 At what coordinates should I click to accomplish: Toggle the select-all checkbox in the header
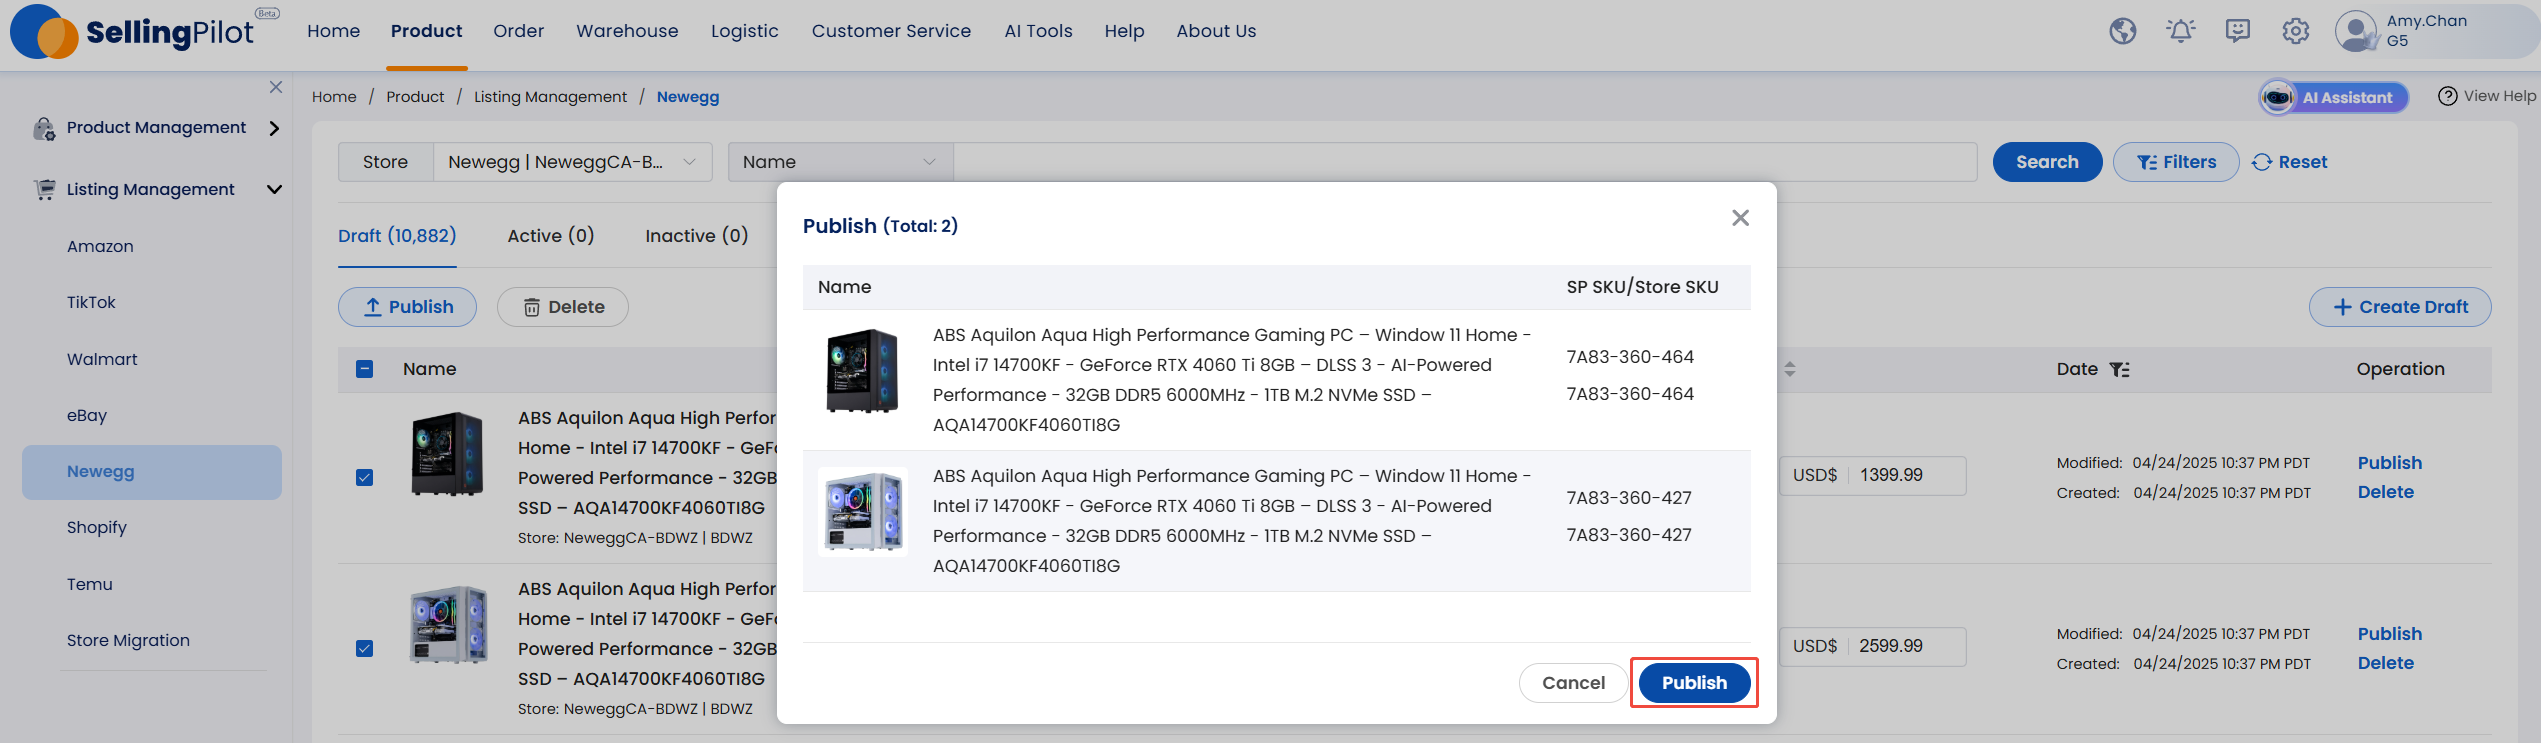point(365,369)
